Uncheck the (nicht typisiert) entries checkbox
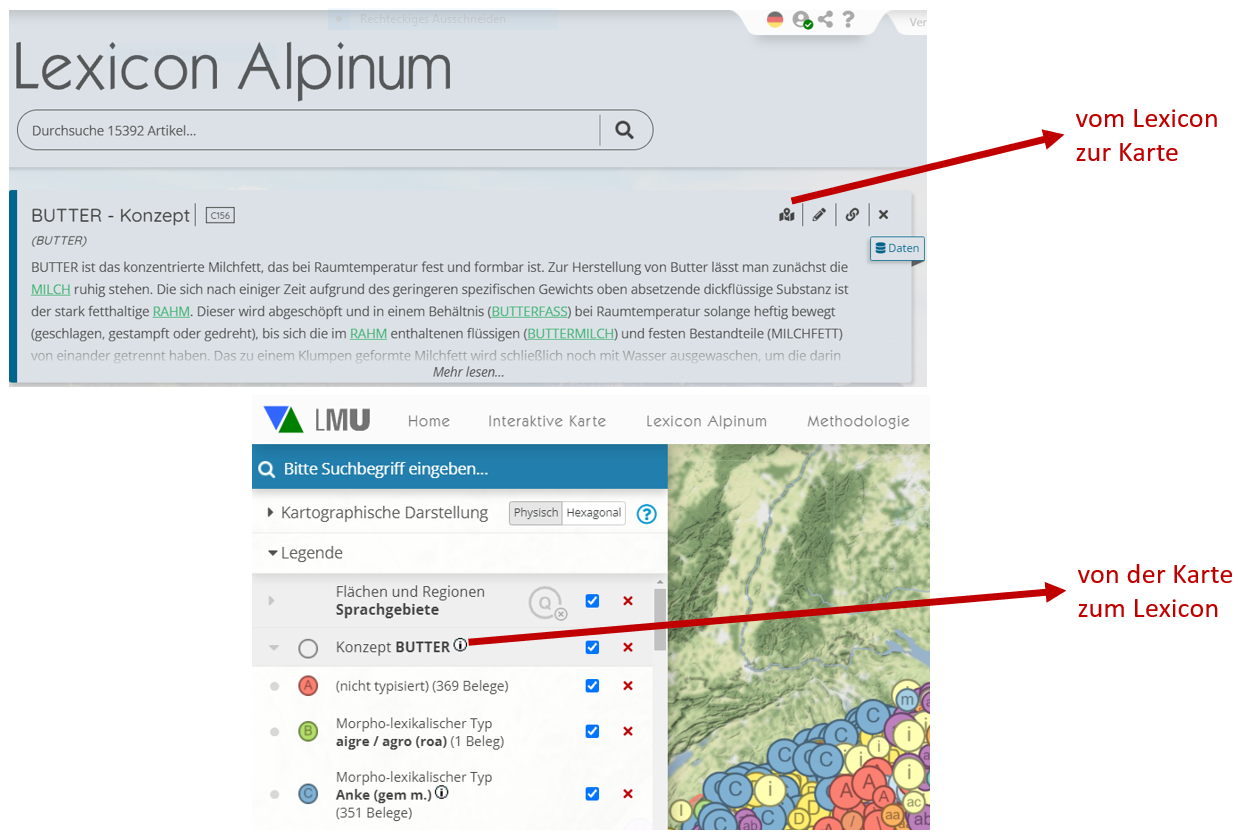Image resolution: width=1239 pixels, height=835 pixels. (592, 686)
